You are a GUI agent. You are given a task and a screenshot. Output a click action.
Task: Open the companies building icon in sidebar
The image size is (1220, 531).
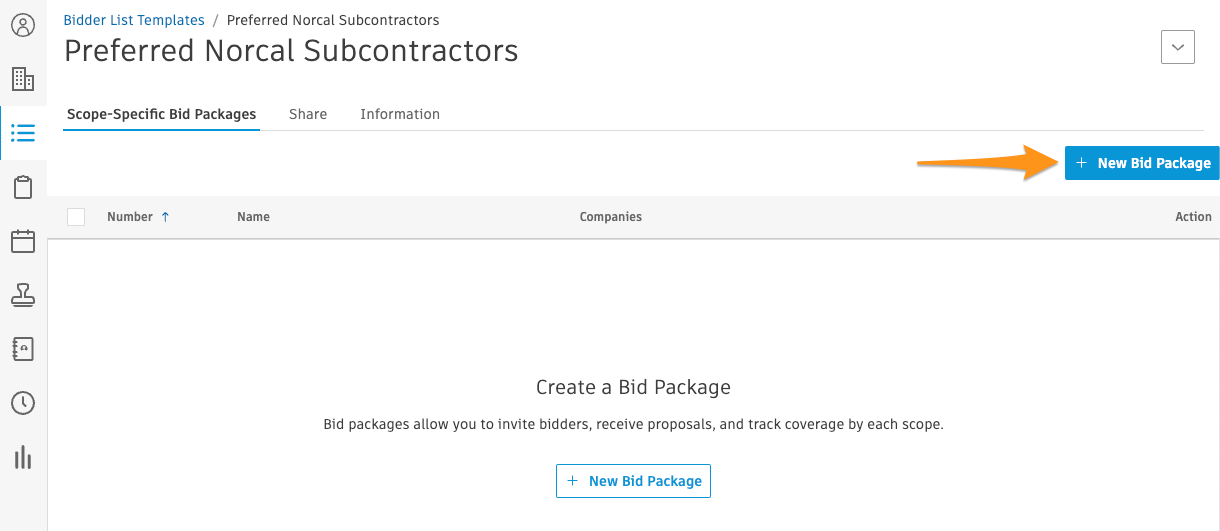[22, 79]
